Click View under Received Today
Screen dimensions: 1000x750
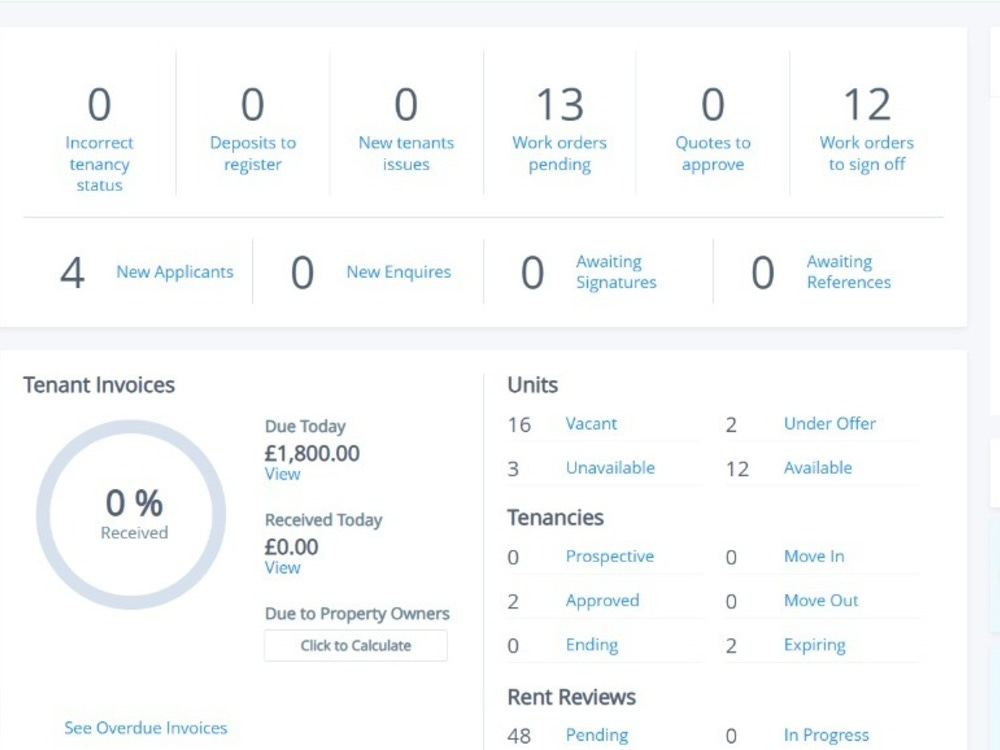(x=283, y=568)
